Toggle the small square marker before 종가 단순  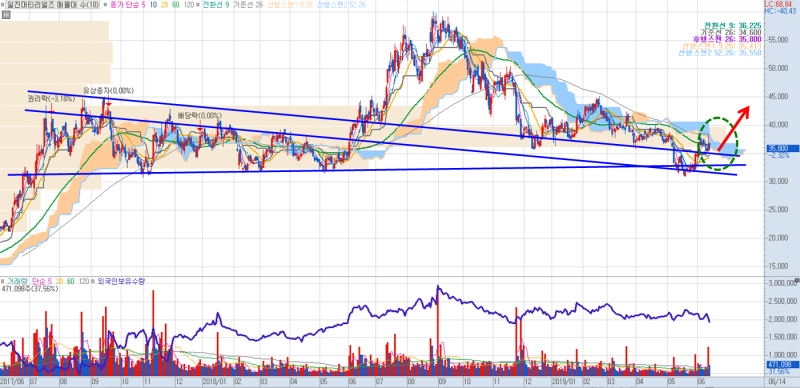tap(106, 5)
